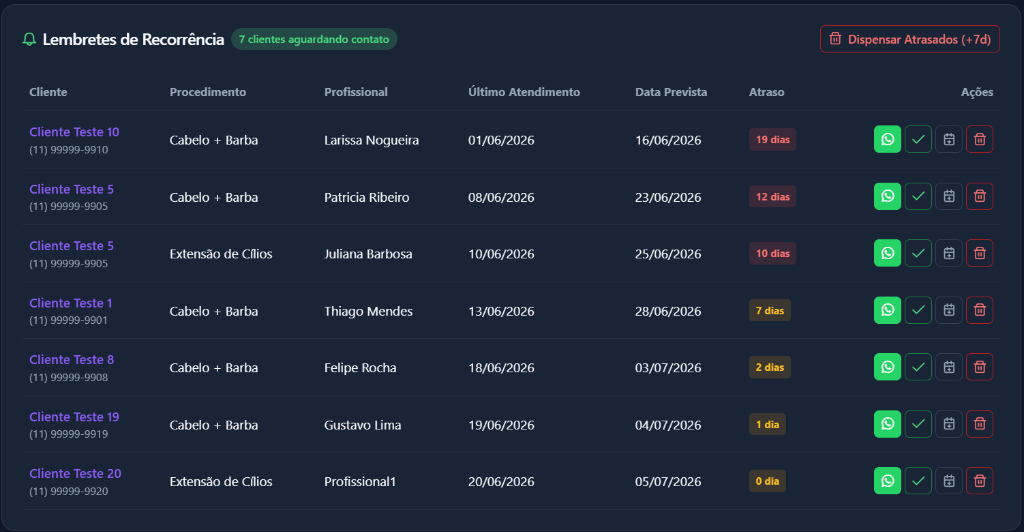1024x532 pixels.
Task: Send WhatsApp message to Cliente Teste 1
Action: pos(887,310)
